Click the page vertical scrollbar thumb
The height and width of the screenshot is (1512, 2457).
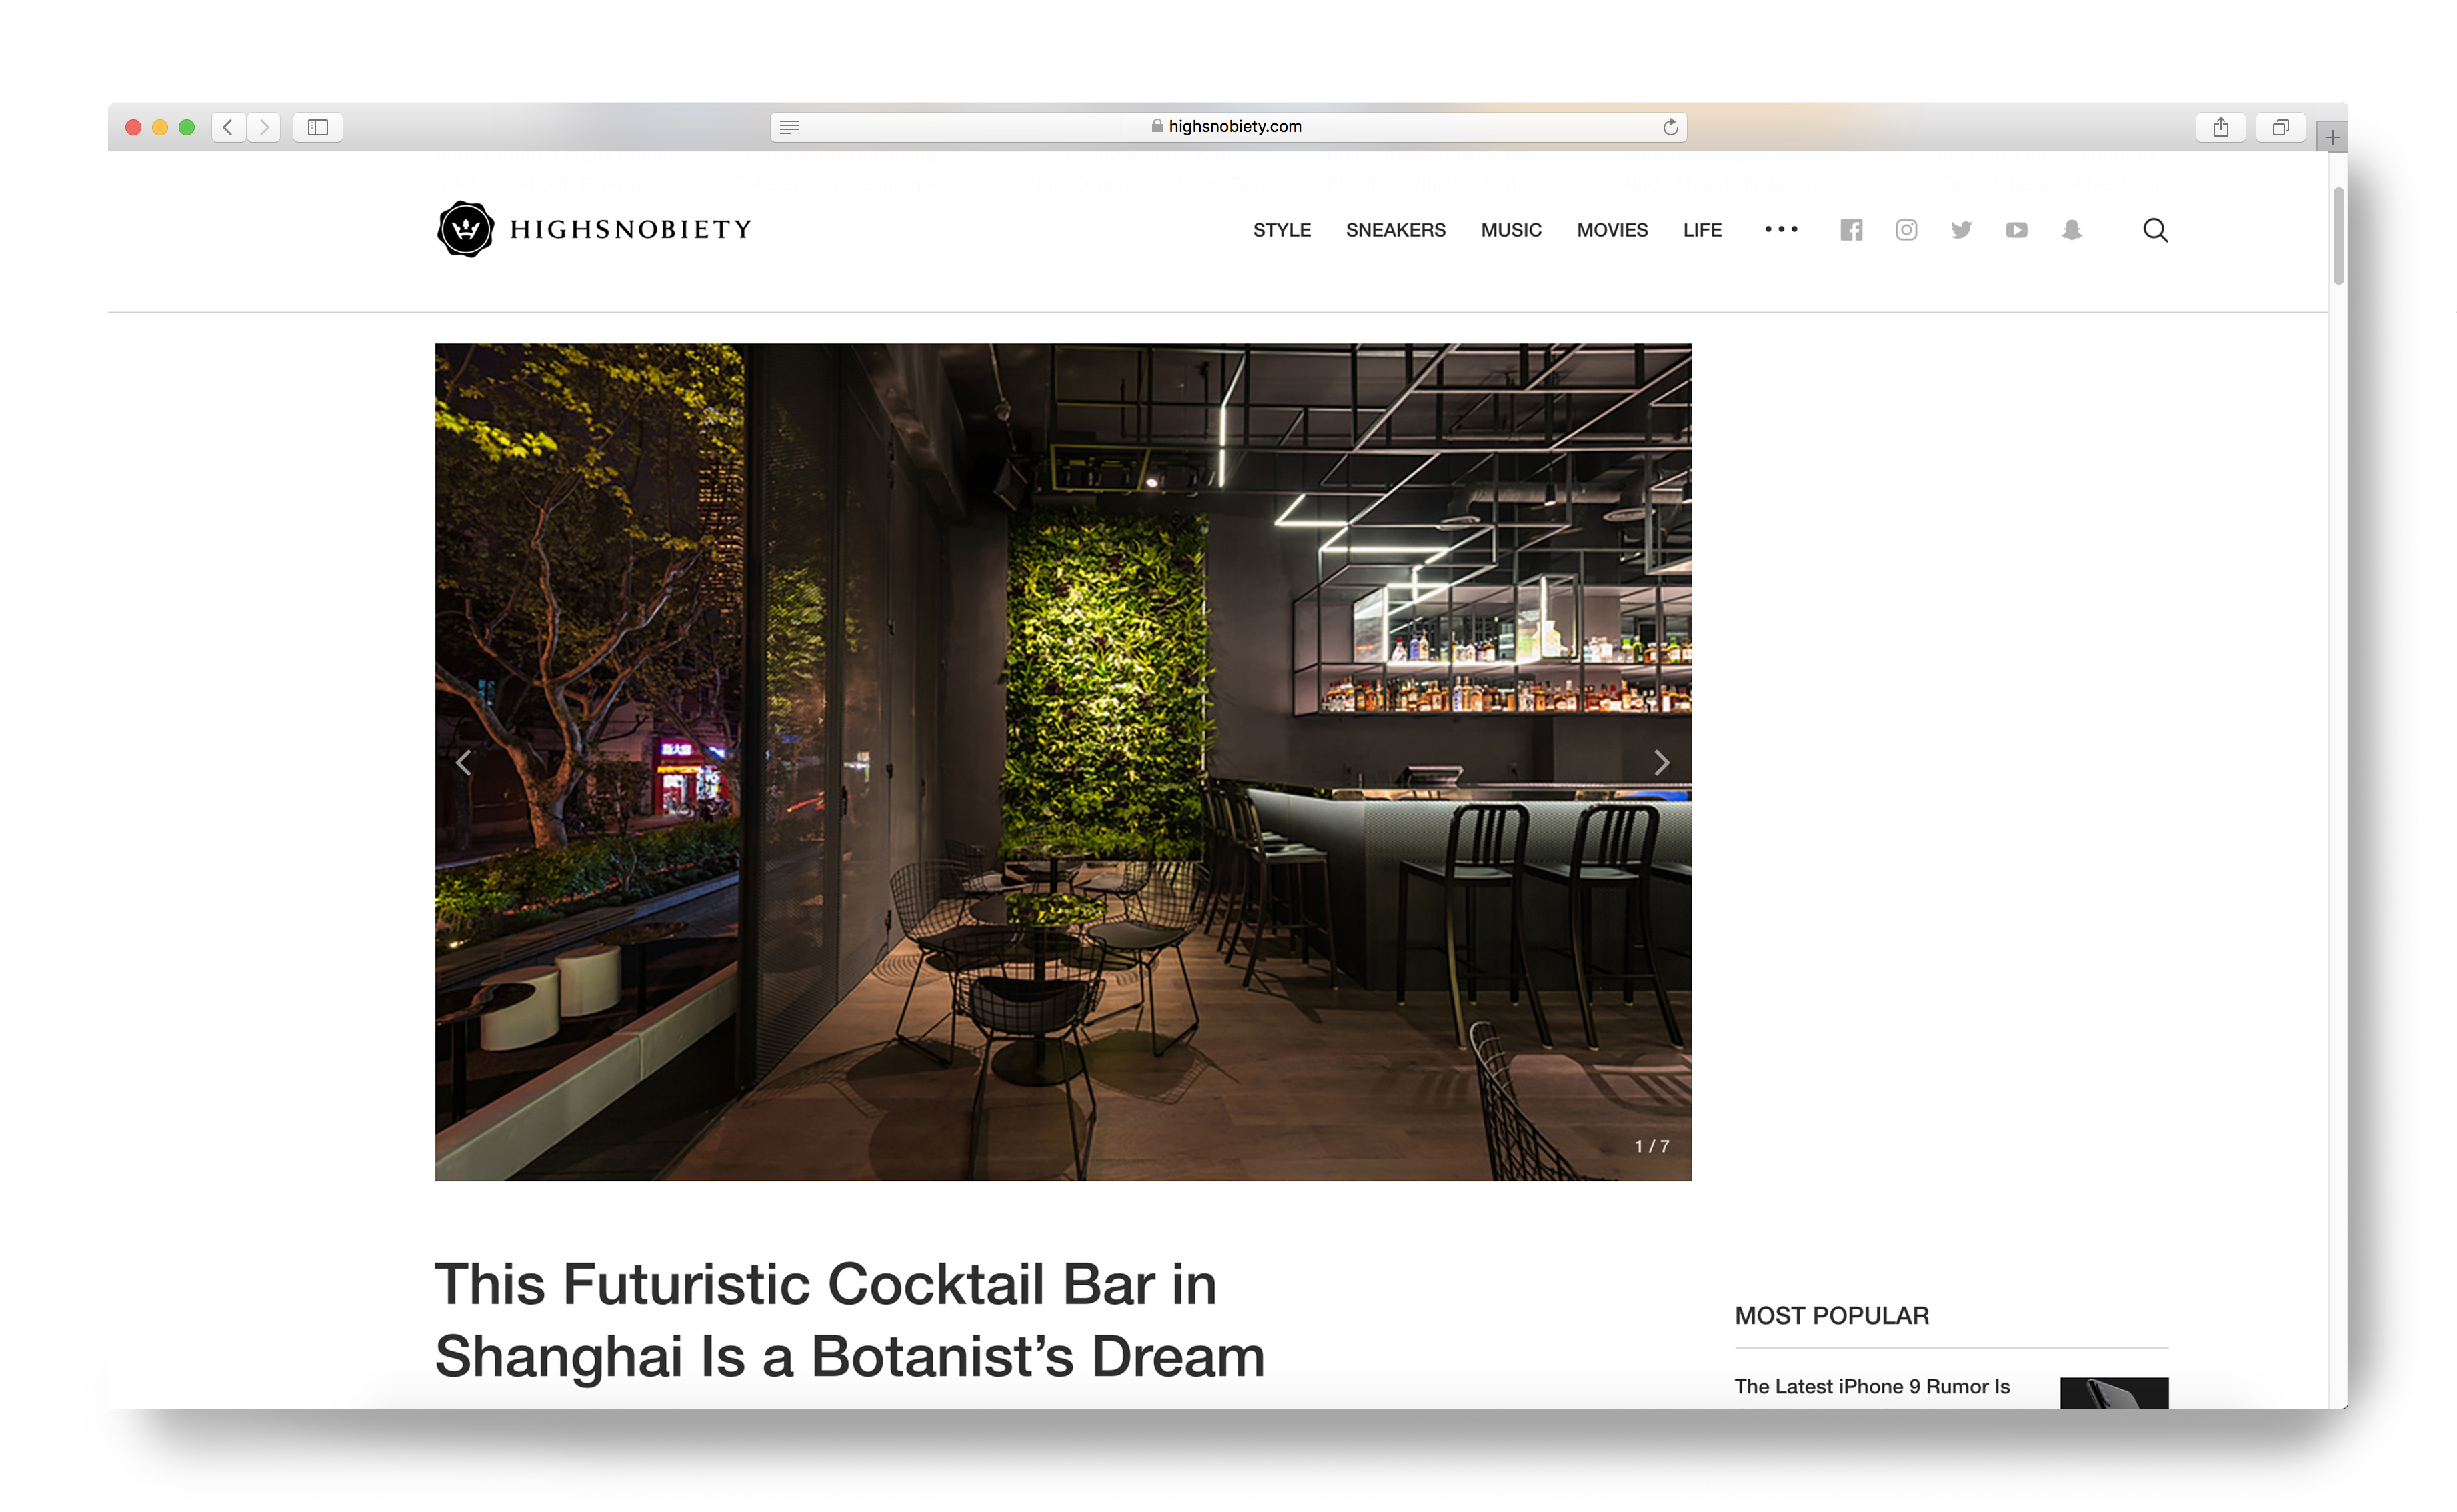tap(2338, 236)
